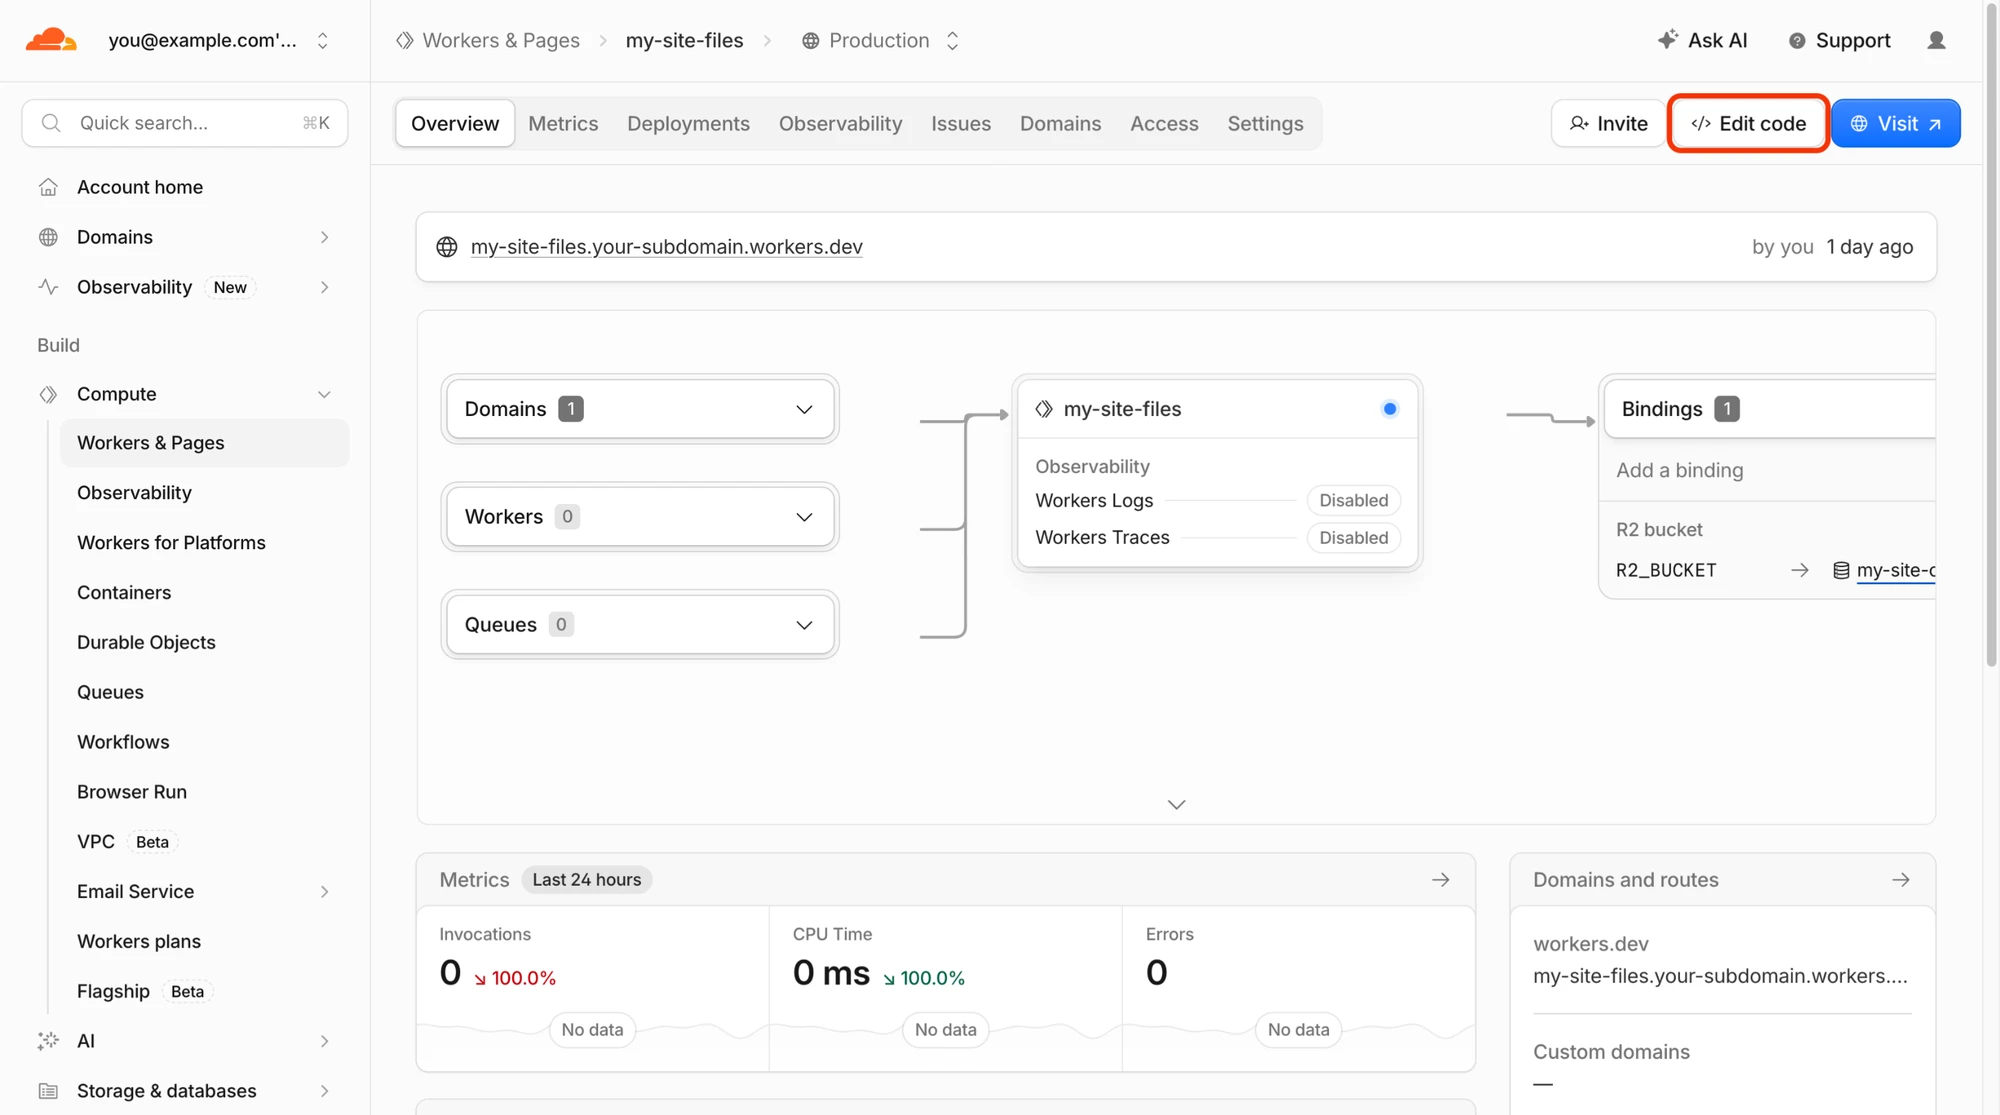Click the Invite button
This screenshot has width=2000, height=1115.
click(x=1608, y=123)
